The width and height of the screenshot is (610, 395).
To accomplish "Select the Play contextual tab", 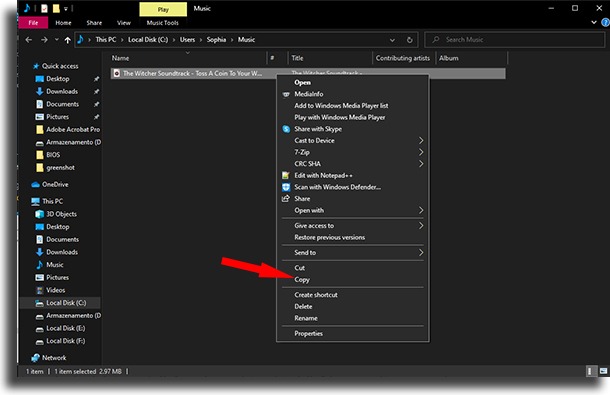I will coord(163,9).
